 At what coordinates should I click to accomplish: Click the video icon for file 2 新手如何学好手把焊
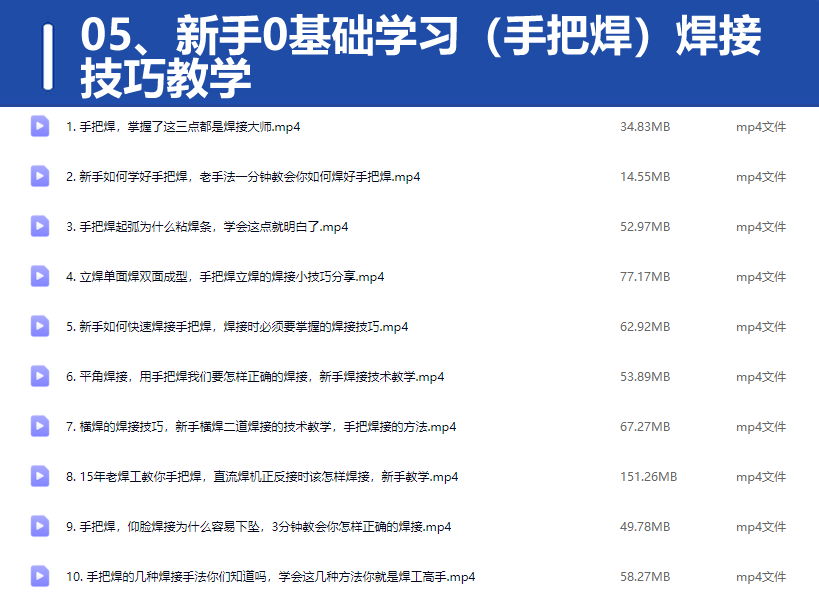click(40, 177)
